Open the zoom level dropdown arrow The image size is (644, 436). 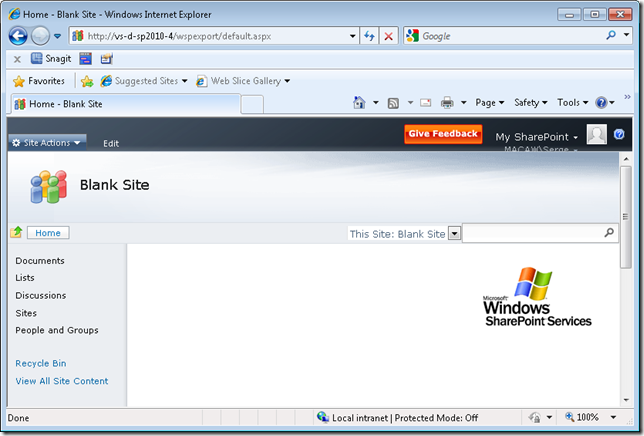click(x=613, y=418)
